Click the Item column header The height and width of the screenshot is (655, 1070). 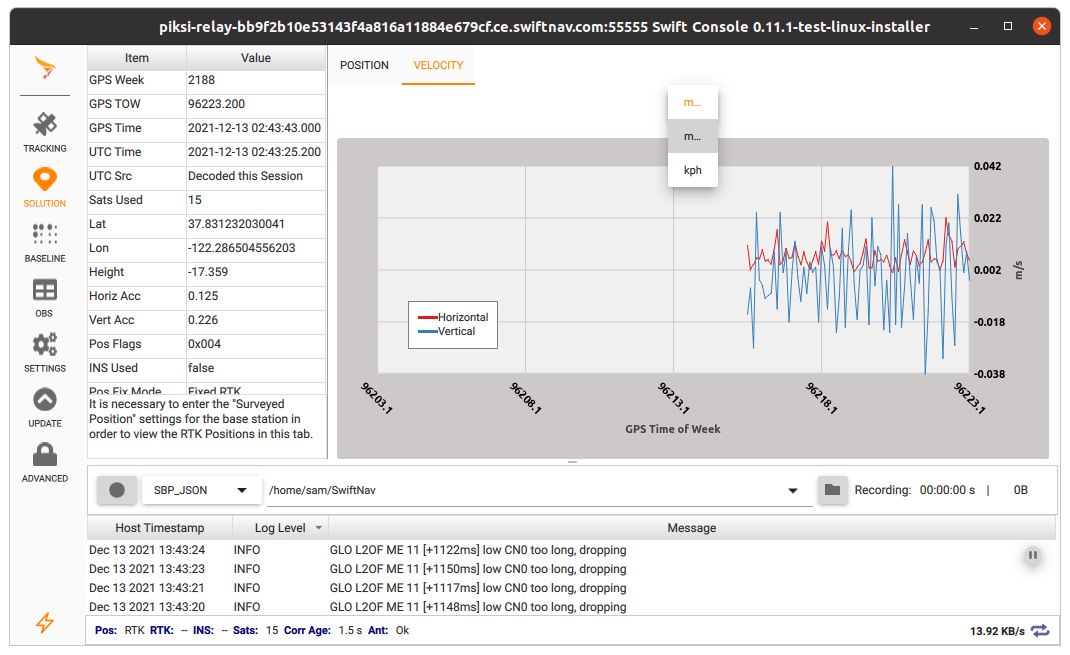click(x=136, y=58)
